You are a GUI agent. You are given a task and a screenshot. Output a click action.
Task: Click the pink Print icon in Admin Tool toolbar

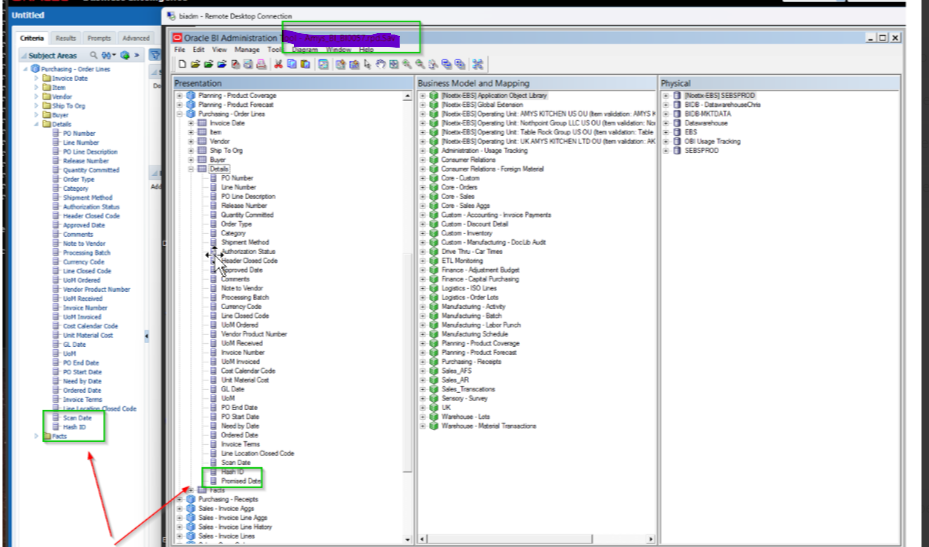coord(261,64)
